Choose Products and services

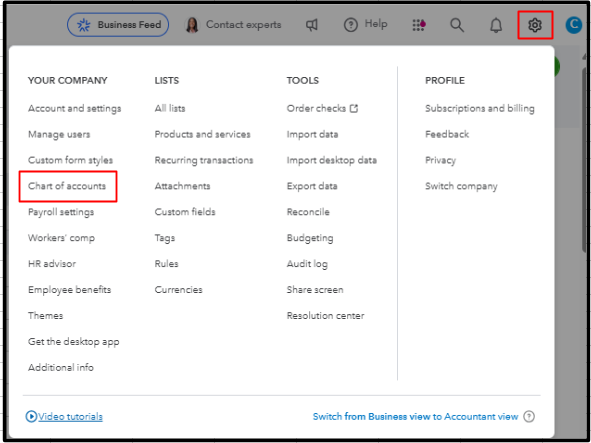pyautogui.click(x=202, y=134)
